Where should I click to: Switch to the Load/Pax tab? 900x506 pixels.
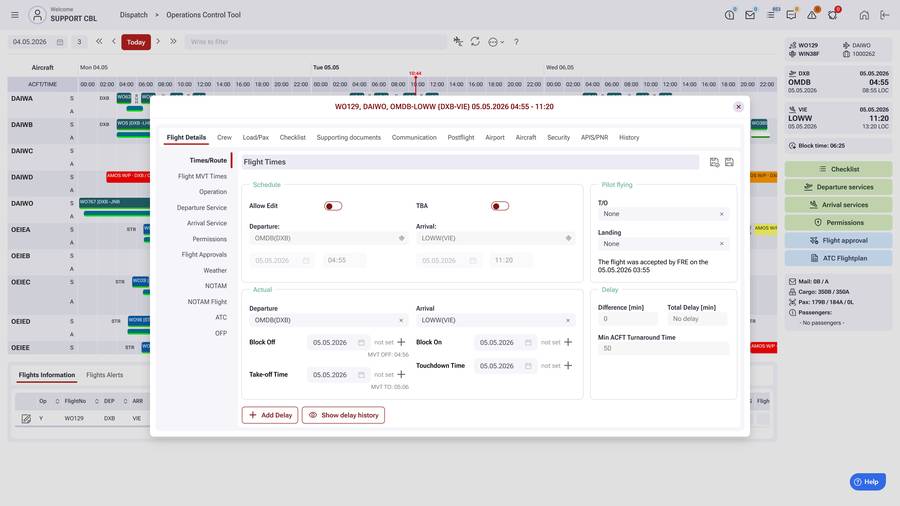pos(255,138)
